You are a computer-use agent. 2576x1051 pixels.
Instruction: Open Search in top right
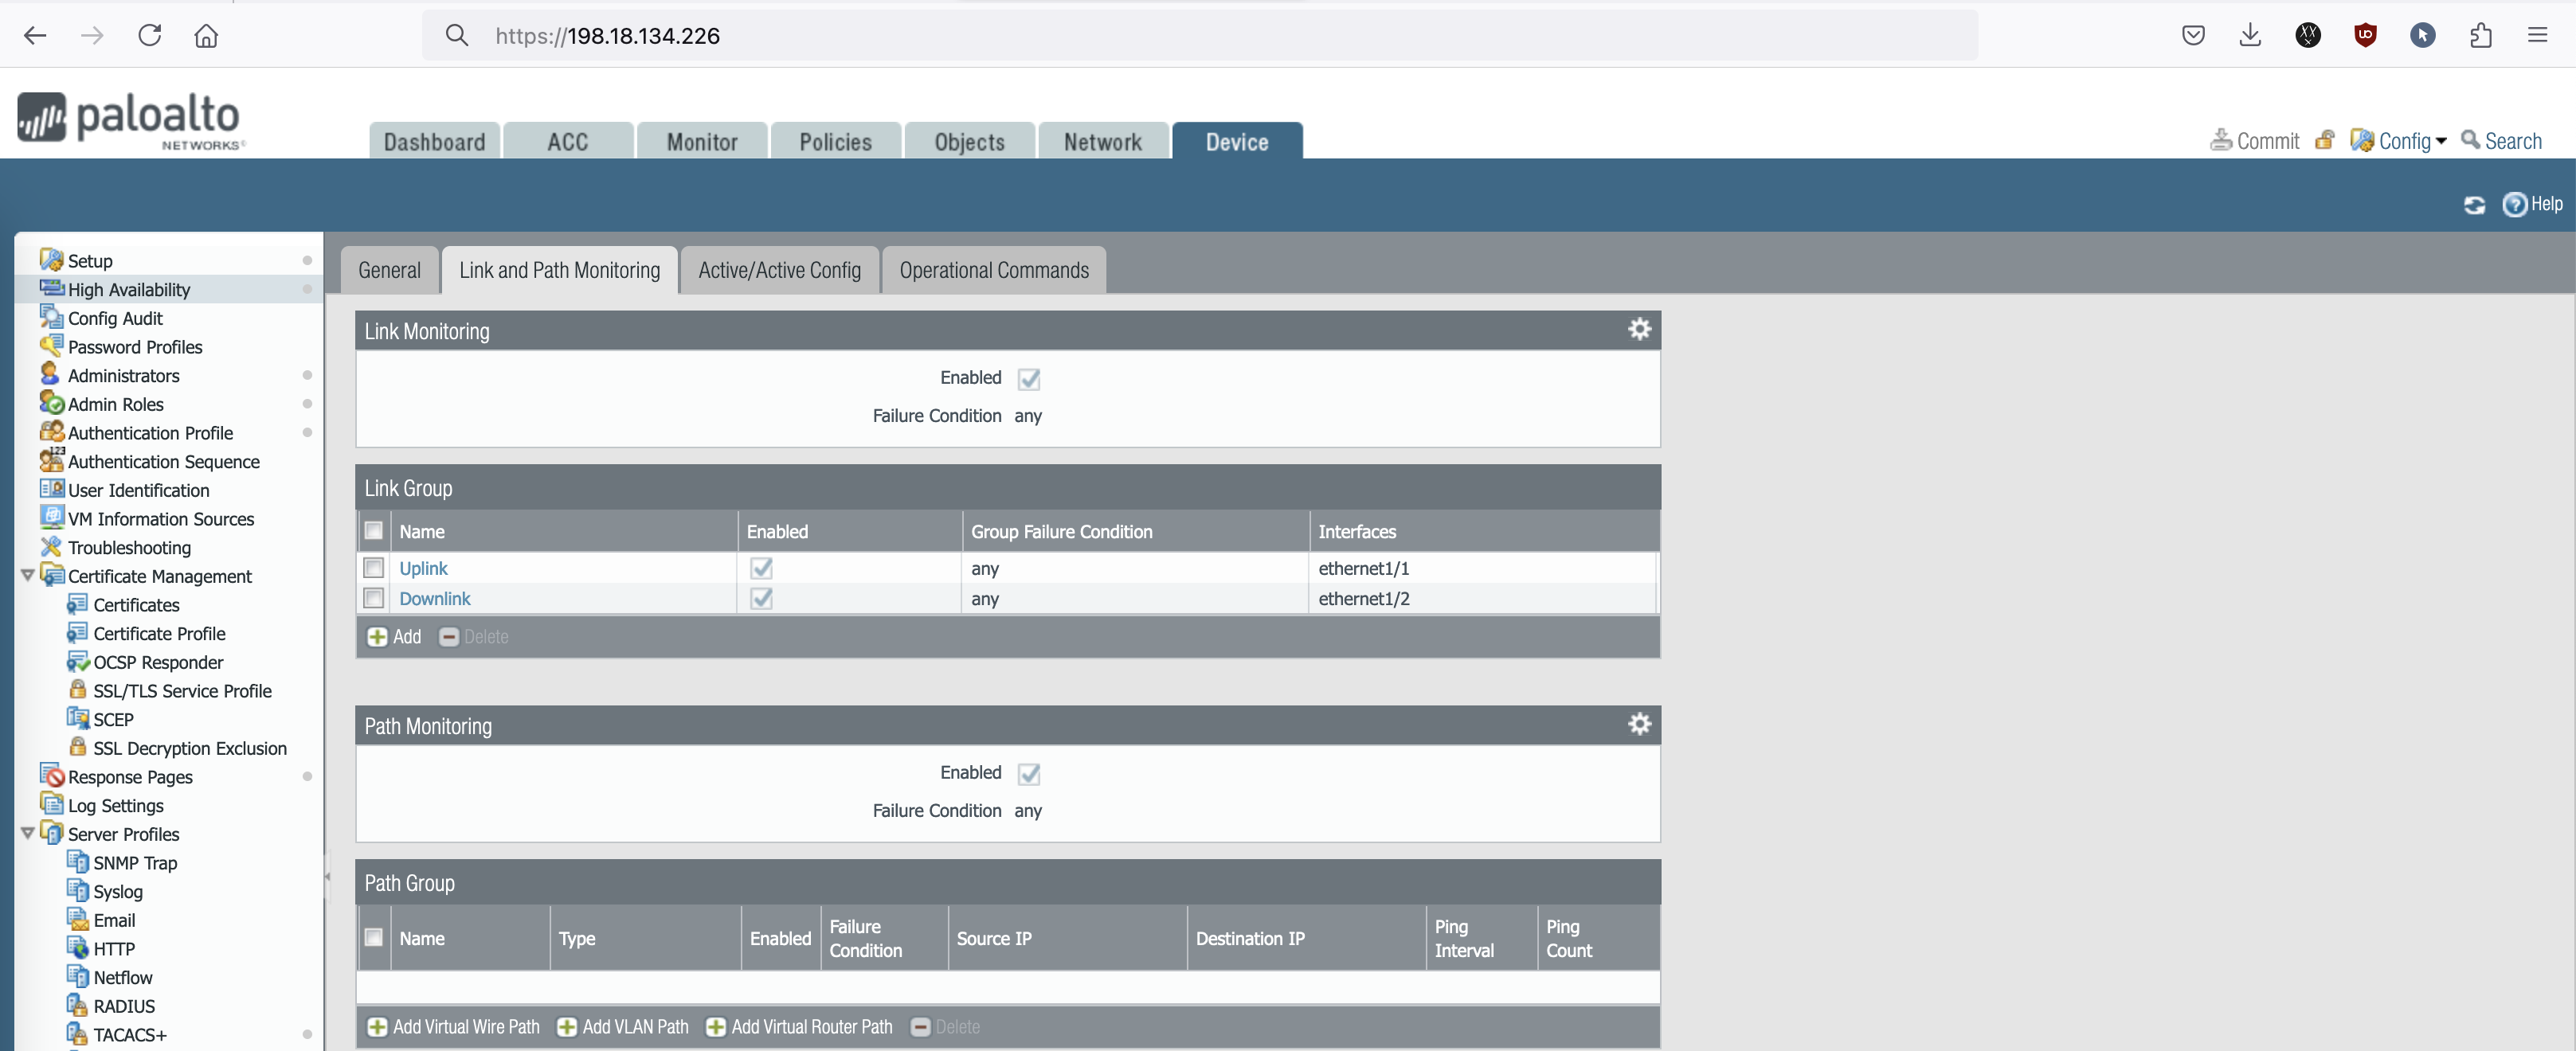(x=2501, y=141)
